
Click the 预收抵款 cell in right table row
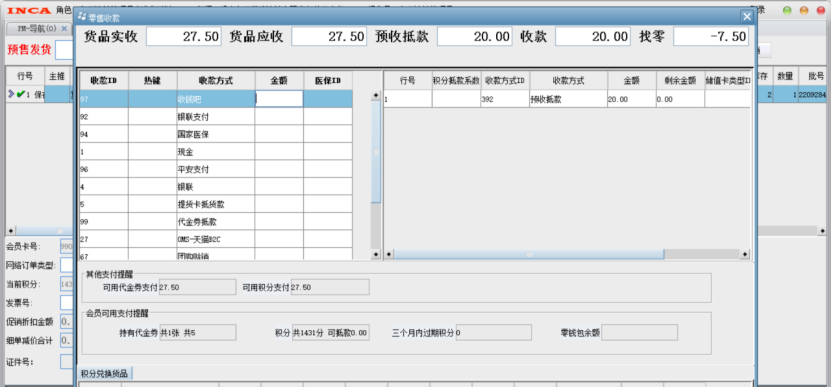click(568, 99)
